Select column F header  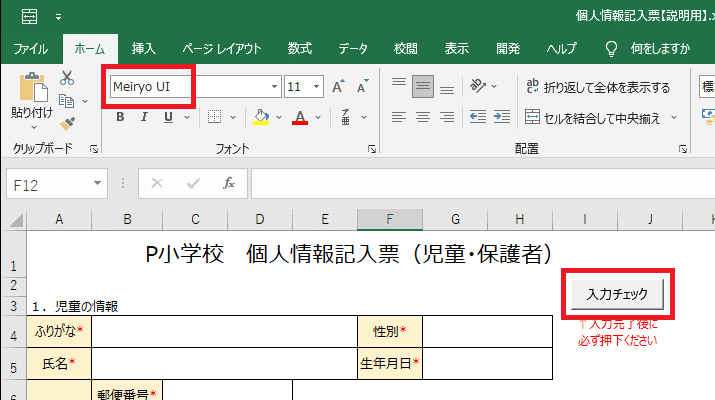(390, 219)
